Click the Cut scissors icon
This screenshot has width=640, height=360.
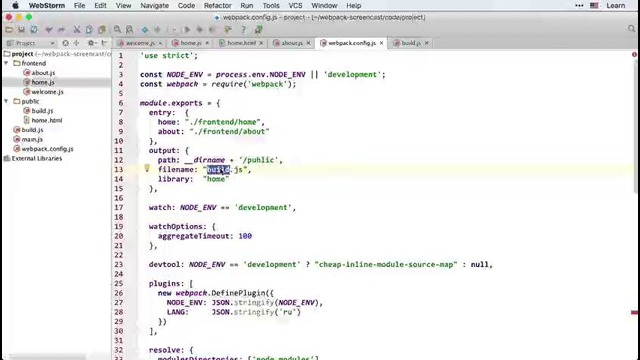77,30
